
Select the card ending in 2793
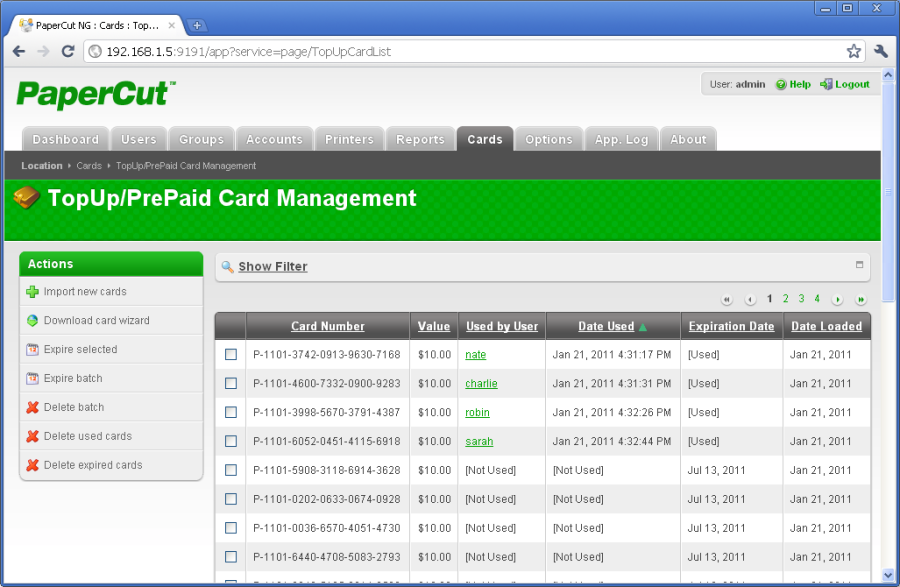[231, 557]
